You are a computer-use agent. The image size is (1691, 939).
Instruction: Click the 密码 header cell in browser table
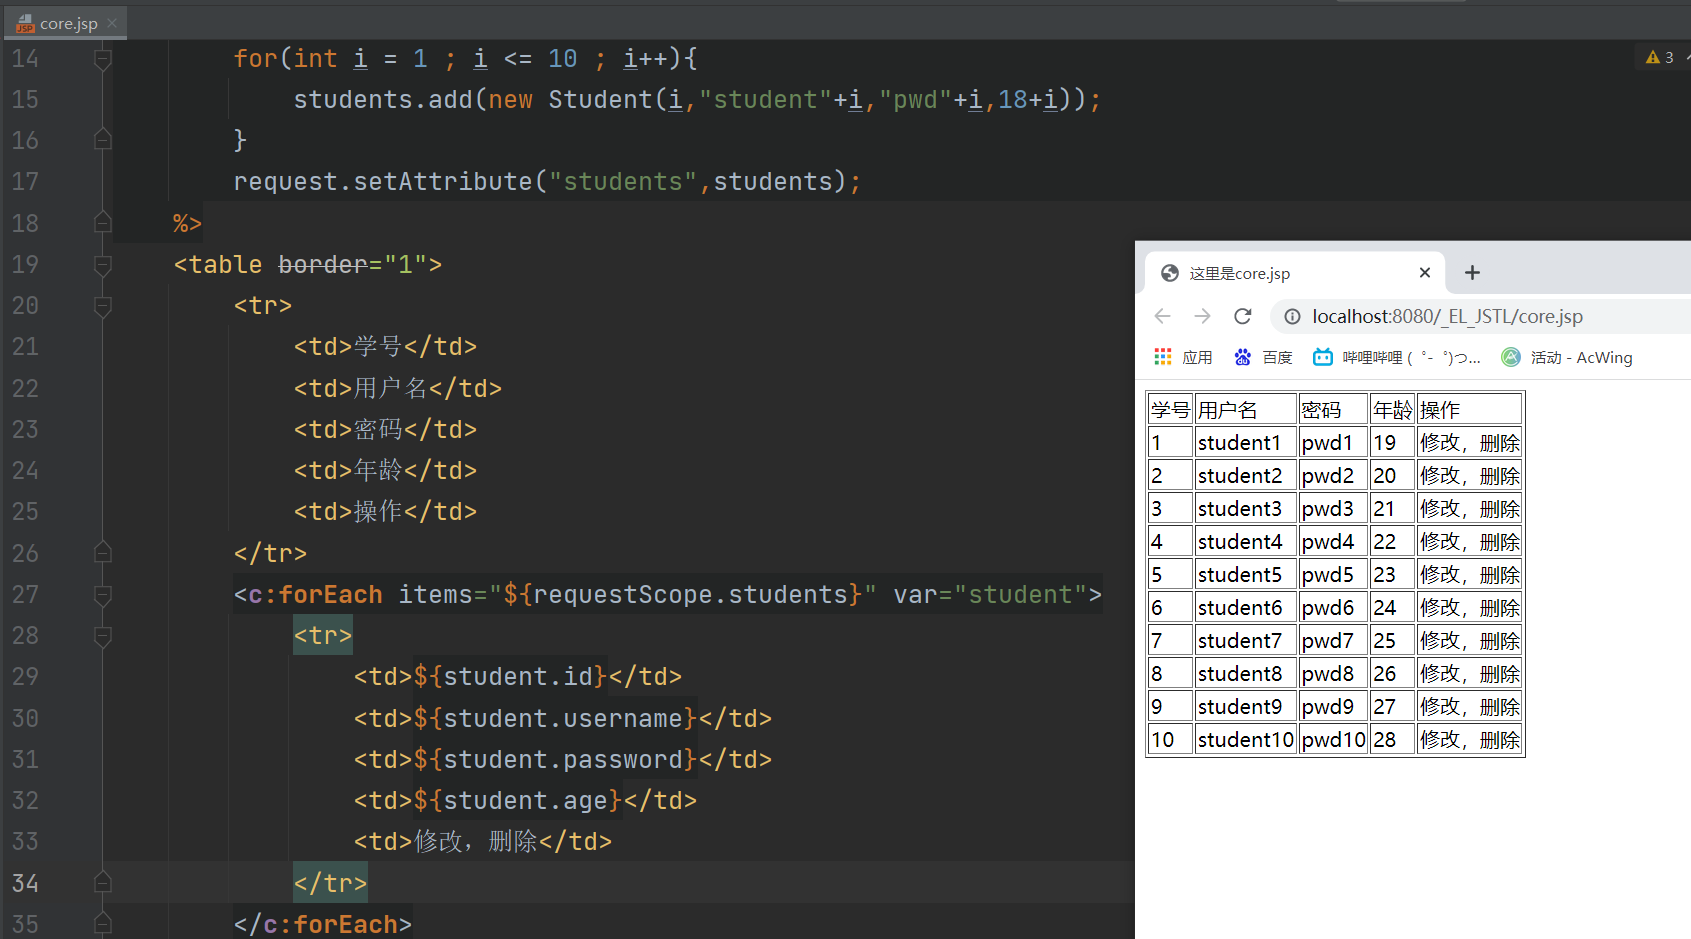(1333, 410)
